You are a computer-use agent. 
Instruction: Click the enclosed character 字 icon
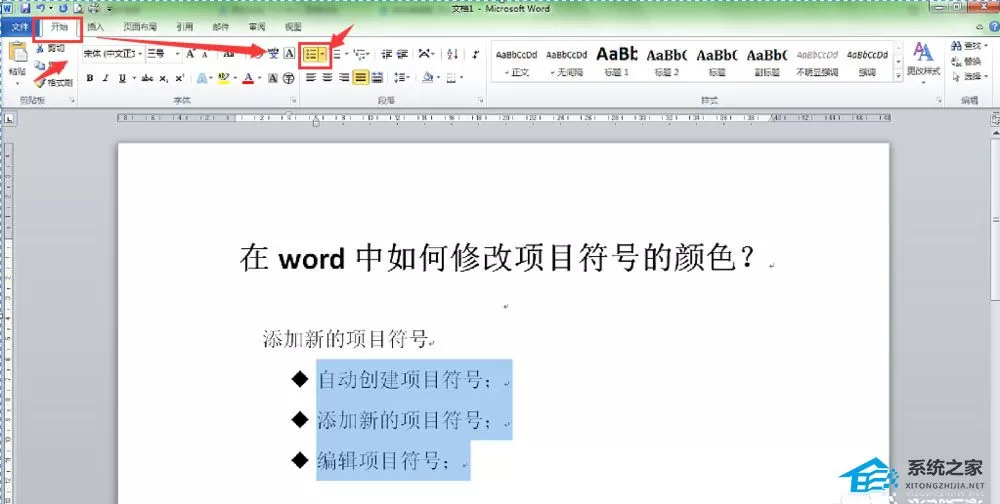pos(288,78)
